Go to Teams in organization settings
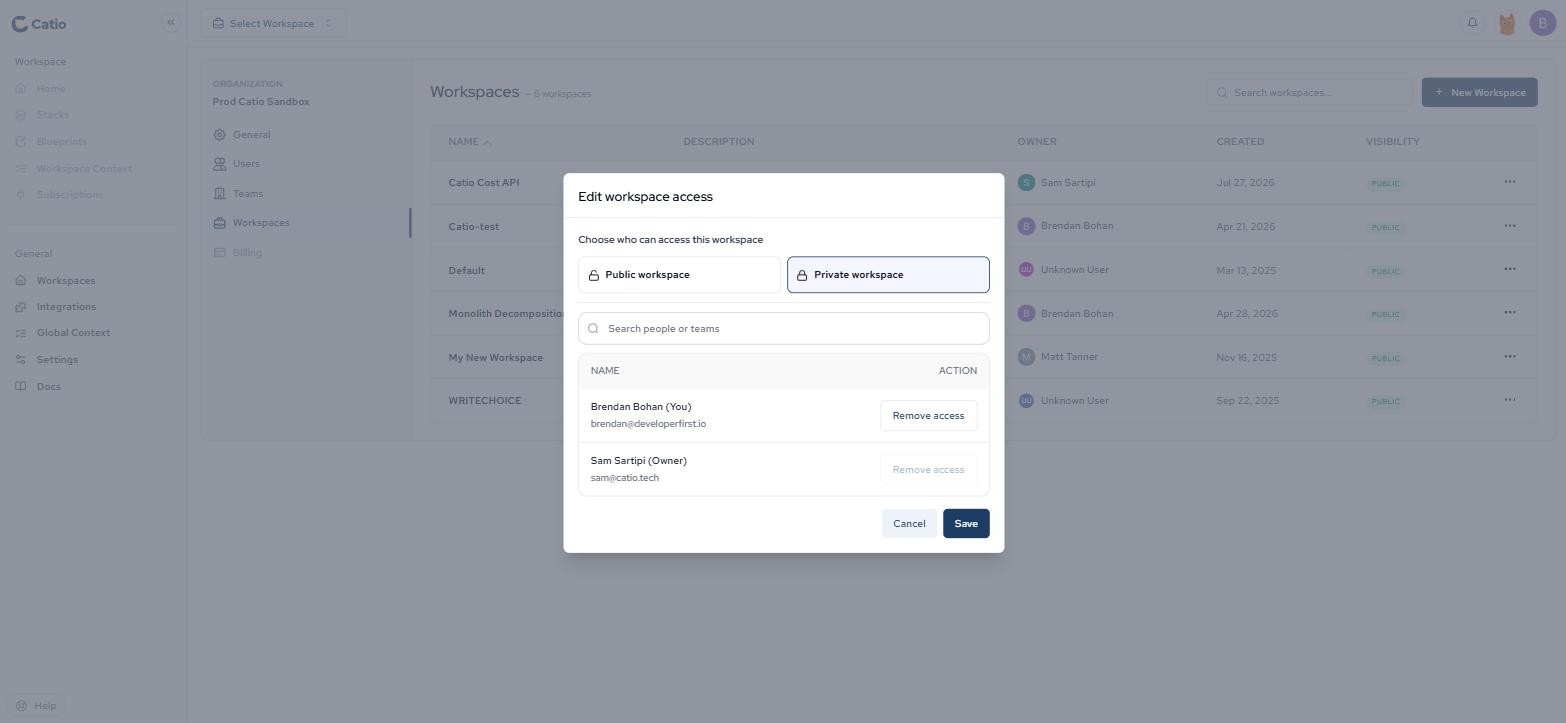Viewport: 1566px width, 723px height. [247, 194]
